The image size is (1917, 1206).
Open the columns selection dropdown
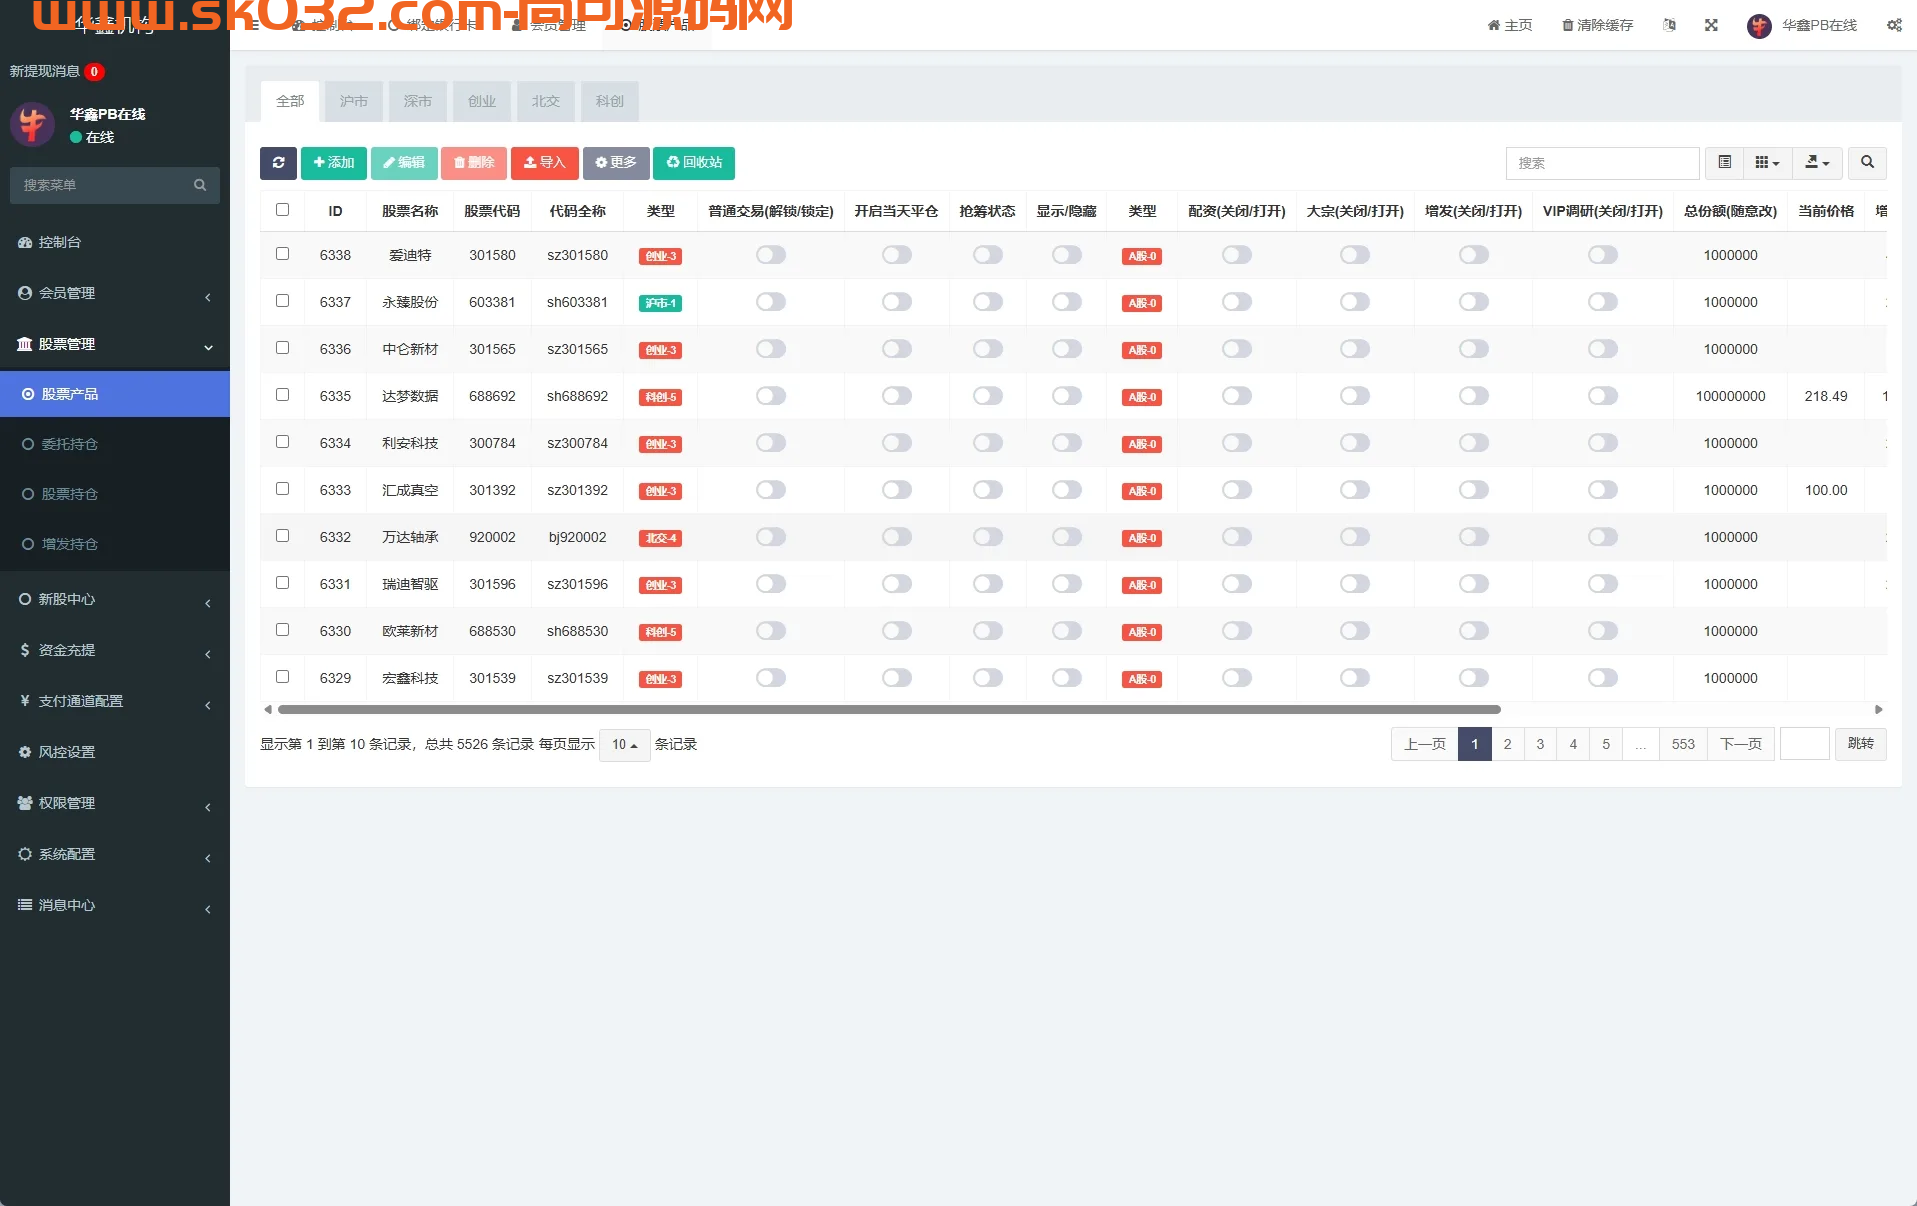point(1767,163)
